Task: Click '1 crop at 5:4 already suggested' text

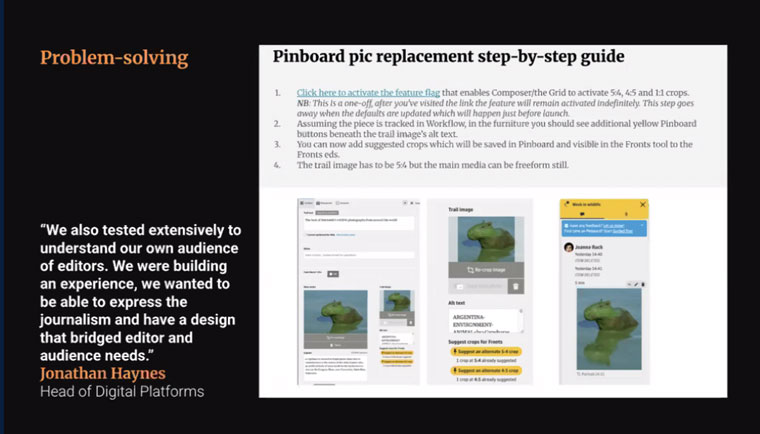Action: 486,361
